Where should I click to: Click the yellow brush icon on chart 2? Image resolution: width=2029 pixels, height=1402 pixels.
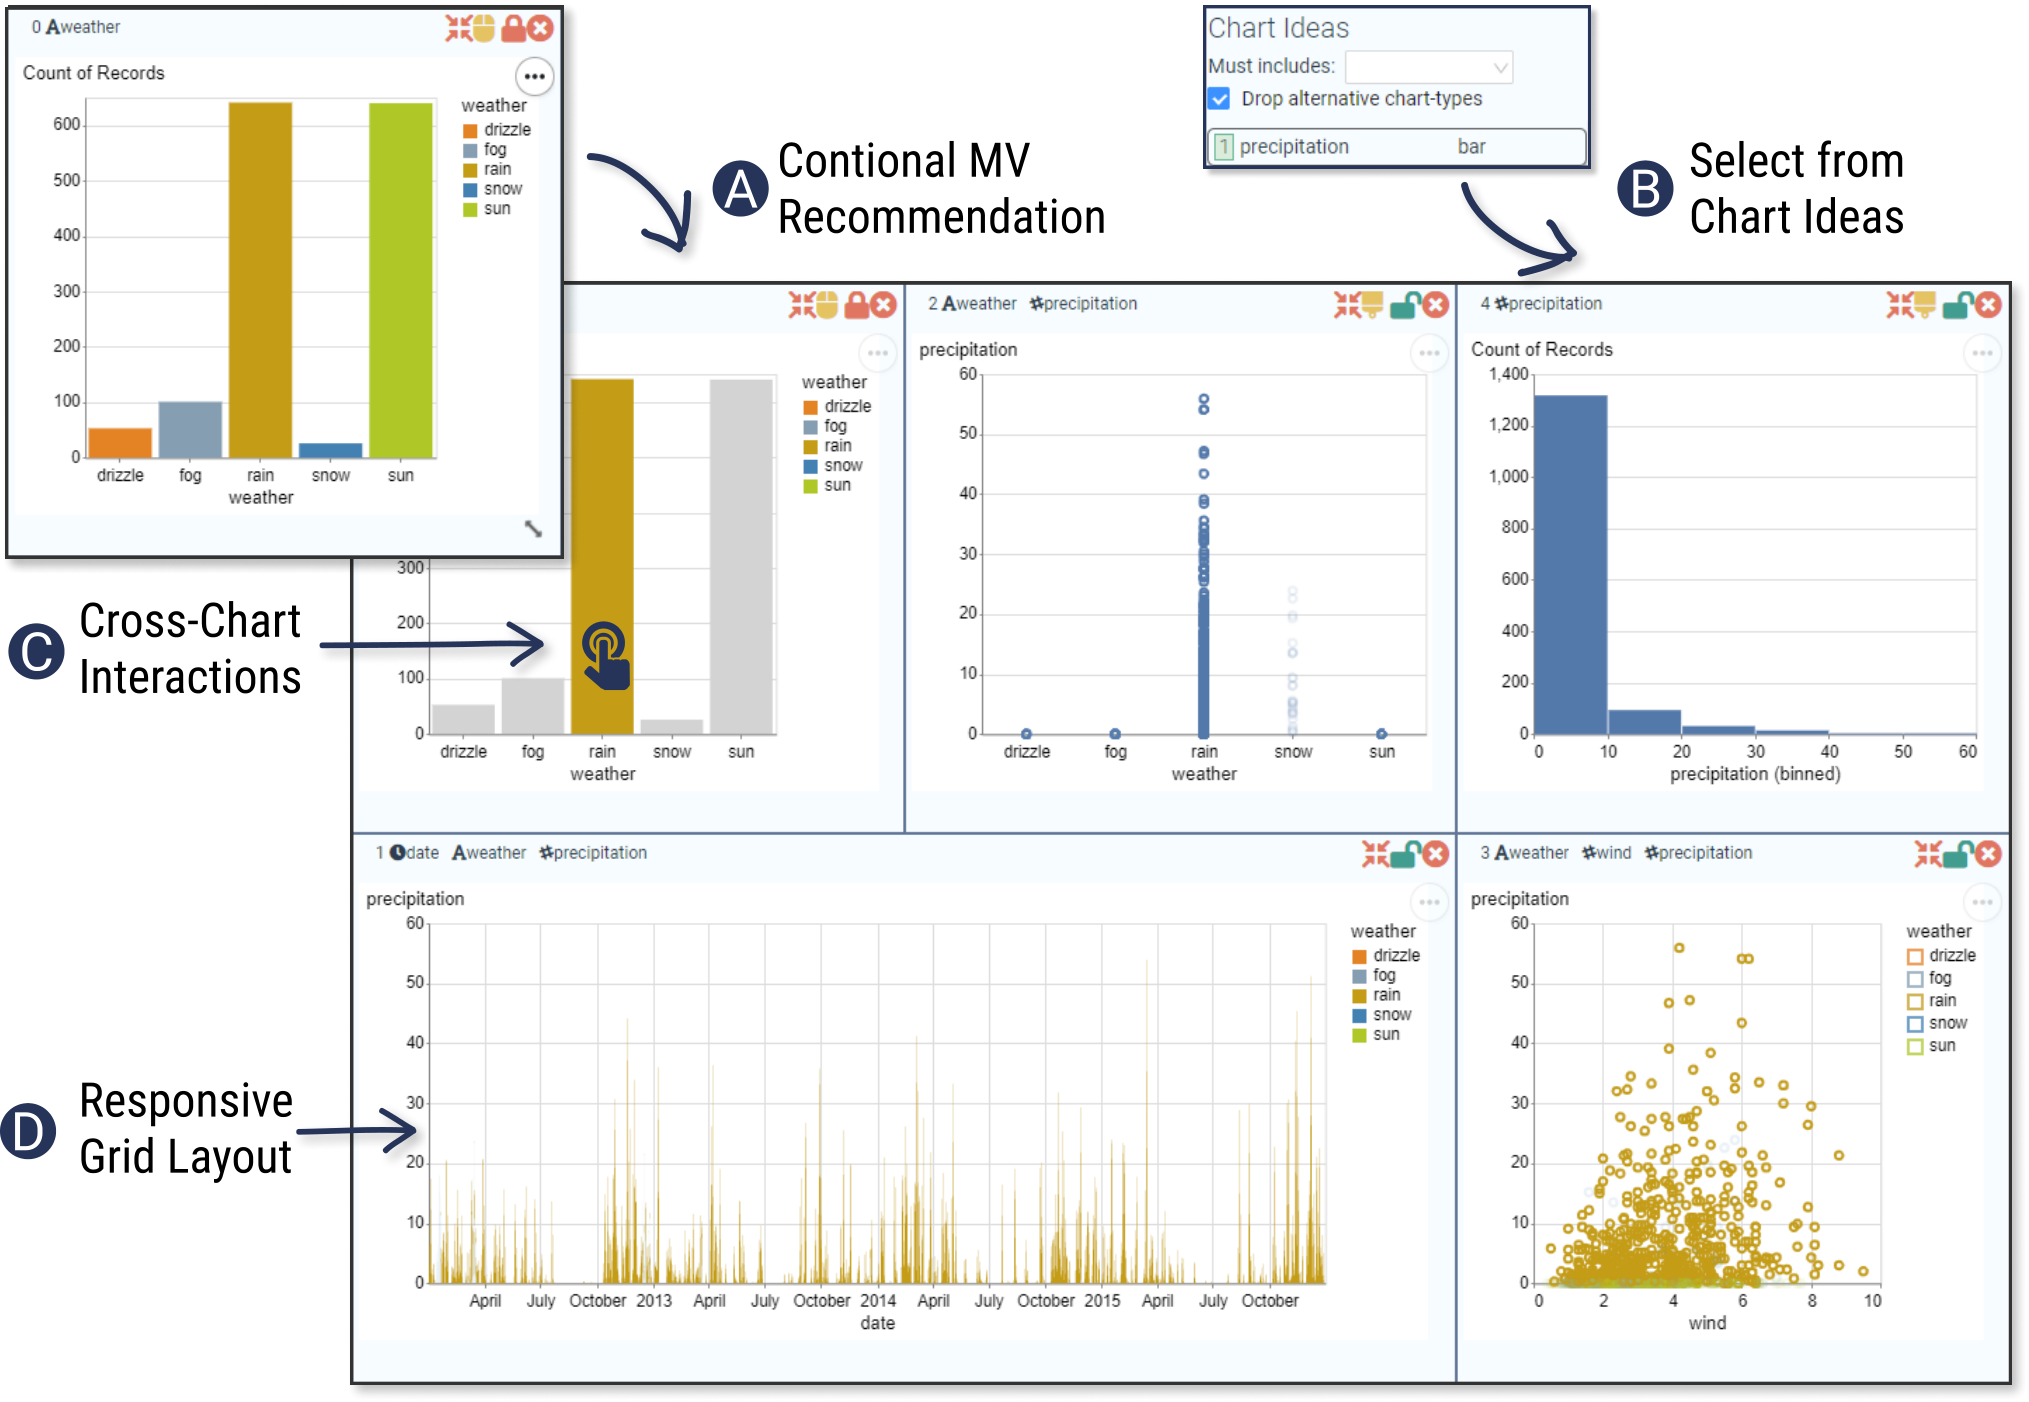tap(1371, 305)
